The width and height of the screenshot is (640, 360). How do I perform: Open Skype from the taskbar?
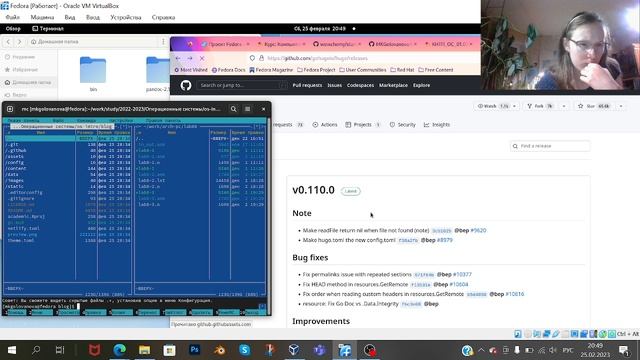coord(244,350)
